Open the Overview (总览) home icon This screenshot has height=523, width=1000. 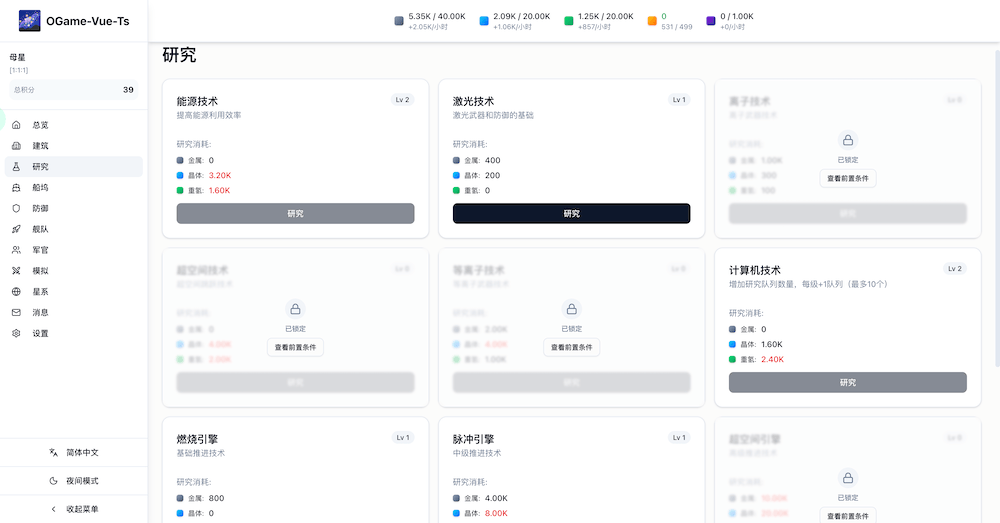pyautogui.click(x=16, y=125)
